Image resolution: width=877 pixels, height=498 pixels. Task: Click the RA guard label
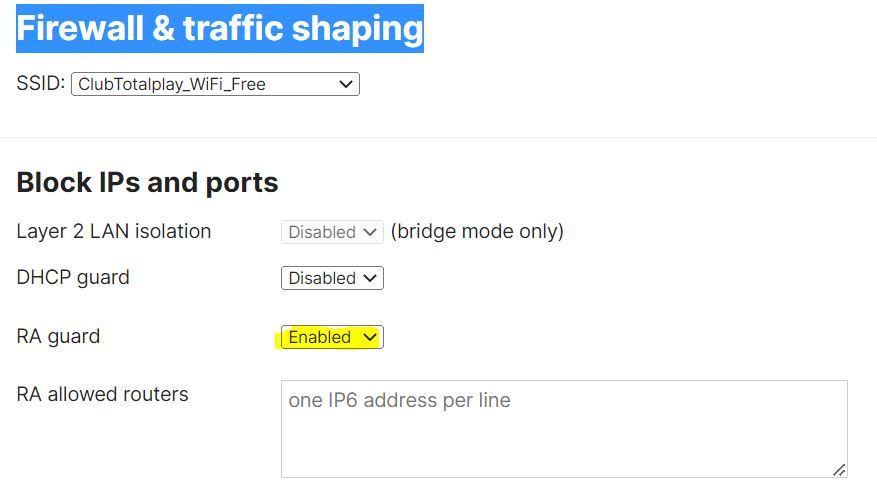[x=58, y=336]
